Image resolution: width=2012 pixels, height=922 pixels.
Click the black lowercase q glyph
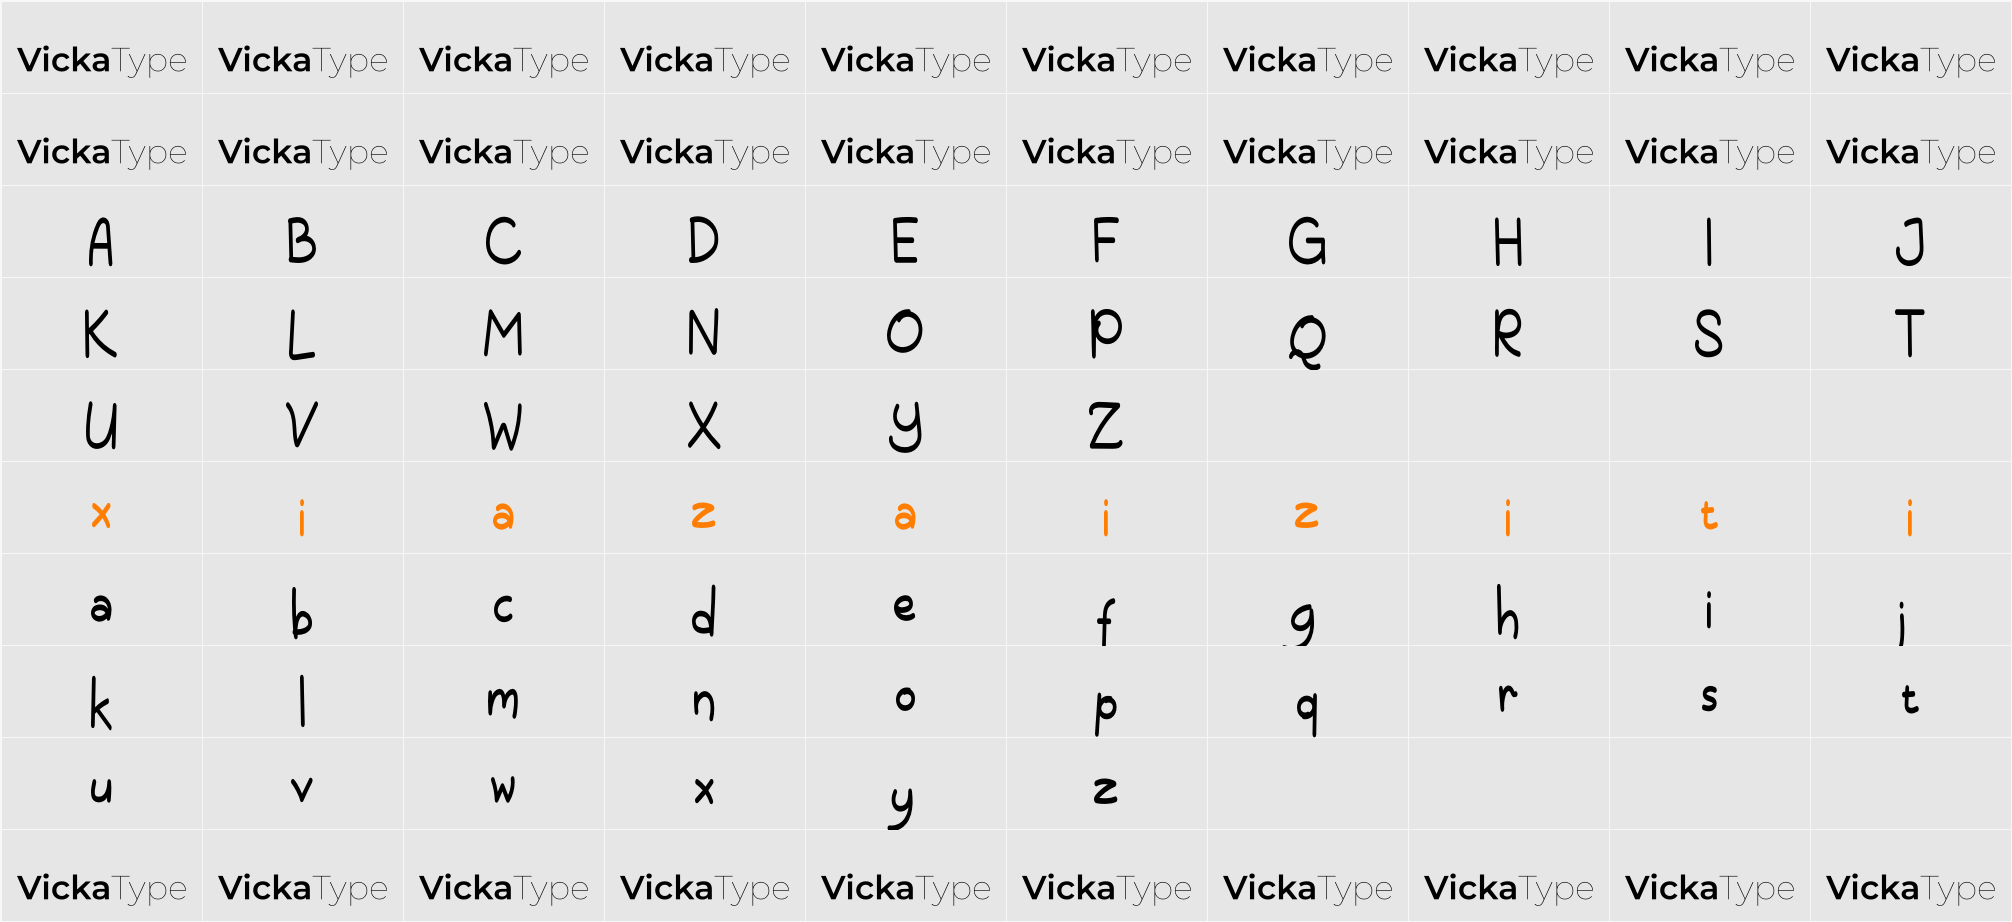(x=1307, y=710)
